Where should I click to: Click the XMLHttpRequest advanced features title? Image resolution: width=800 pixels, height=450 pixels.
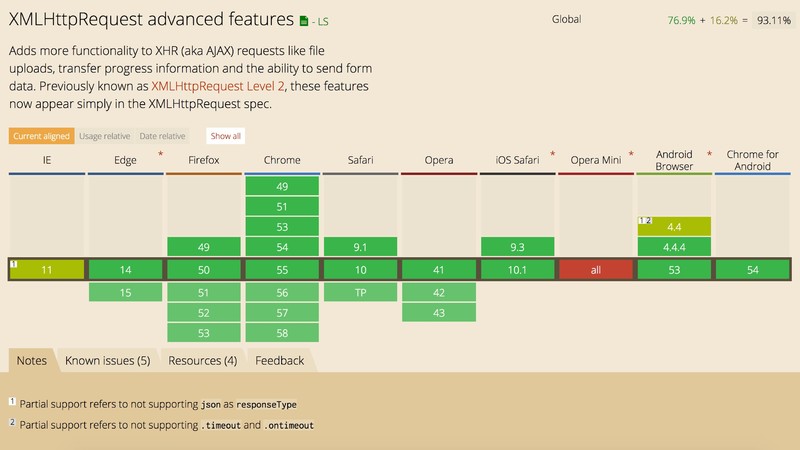click(151, 19)
